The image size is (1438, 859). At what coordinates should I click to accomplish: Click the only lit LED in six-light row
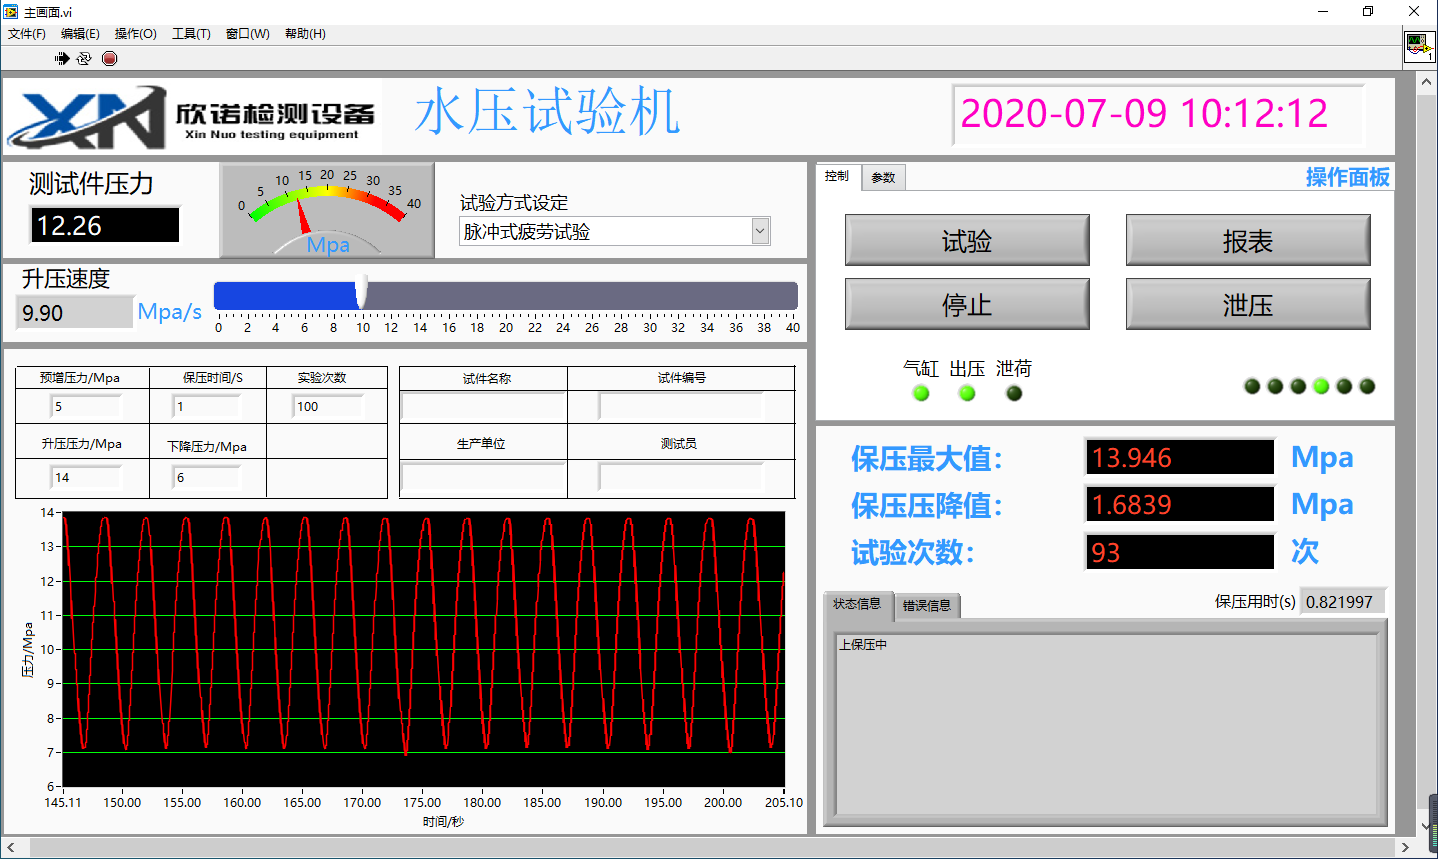tap(1321, 386)
